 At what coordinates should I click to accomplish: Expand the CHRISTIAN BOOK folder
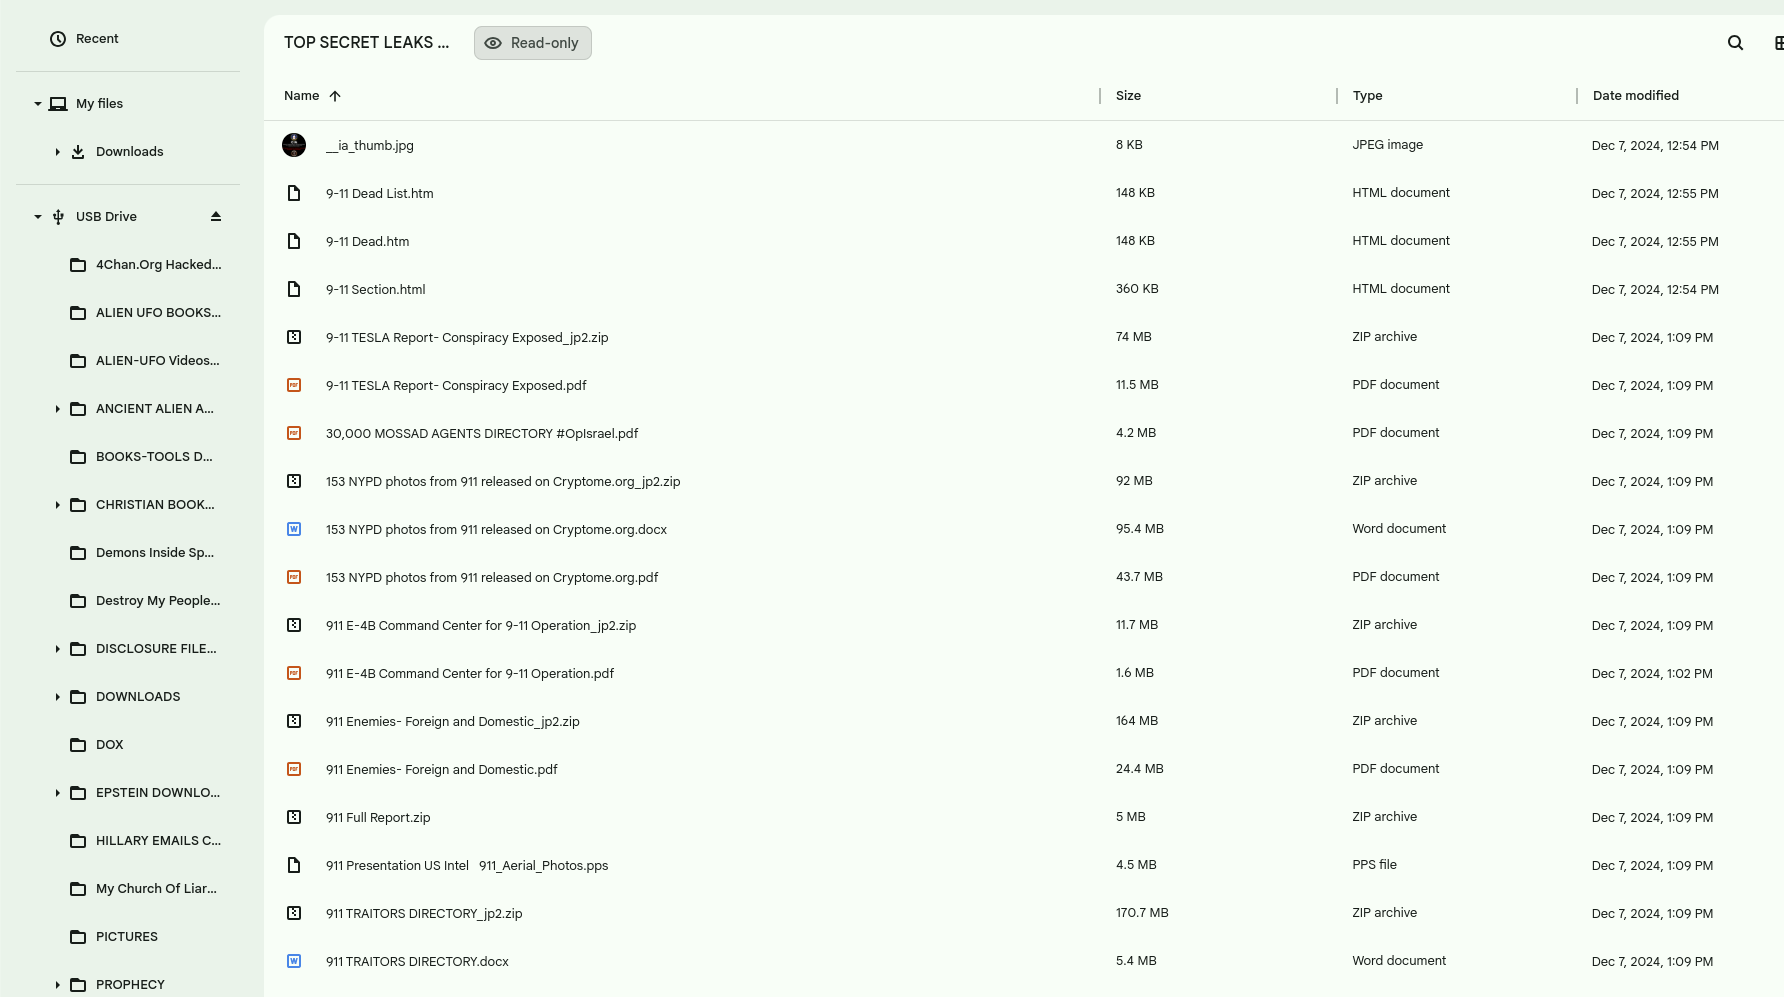[x=57, y=505]
